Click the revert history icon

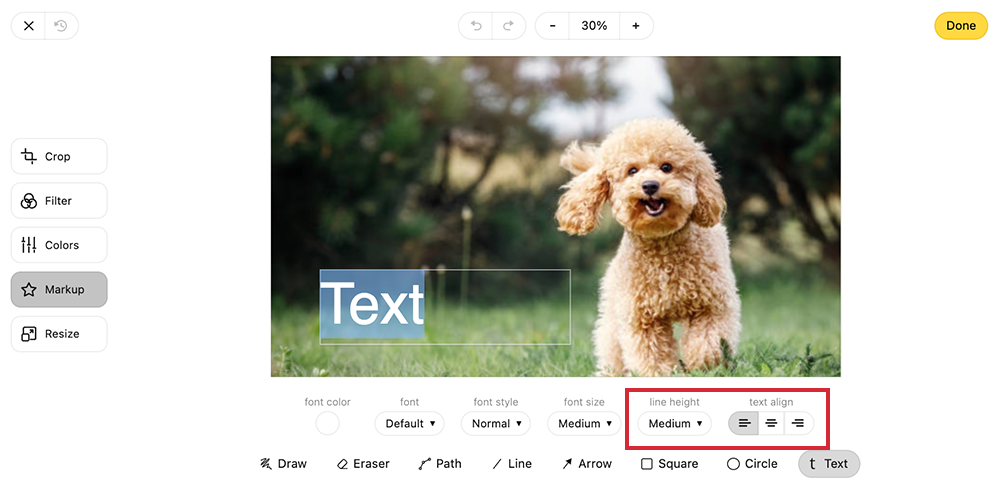[61, 26]
